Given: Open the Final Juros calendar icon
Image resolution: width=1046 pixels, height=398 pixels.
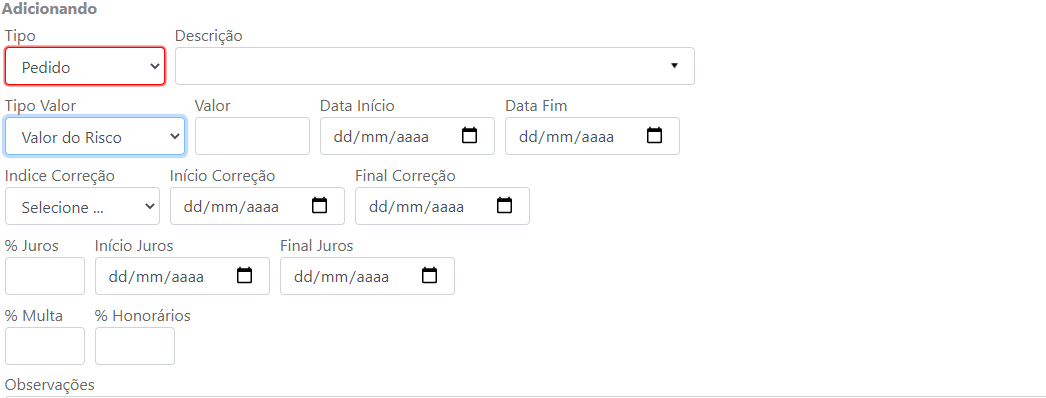Looking at the screenshot, I should 430,276.
